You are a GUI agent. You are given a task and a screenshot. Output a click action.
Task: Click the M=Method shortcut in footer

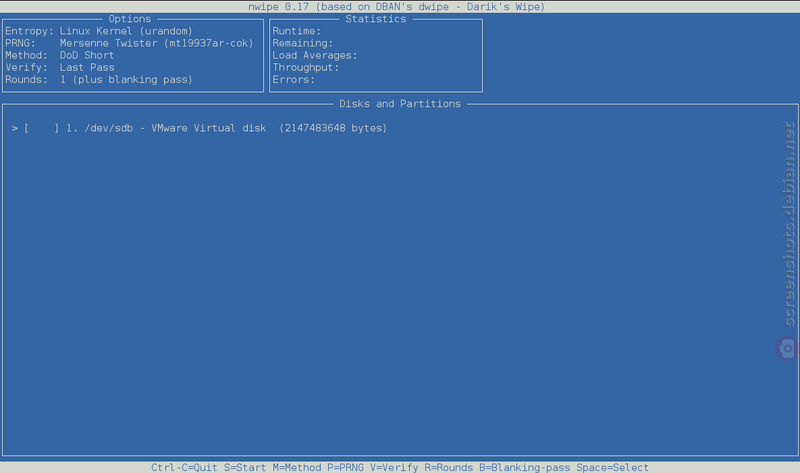297,467
